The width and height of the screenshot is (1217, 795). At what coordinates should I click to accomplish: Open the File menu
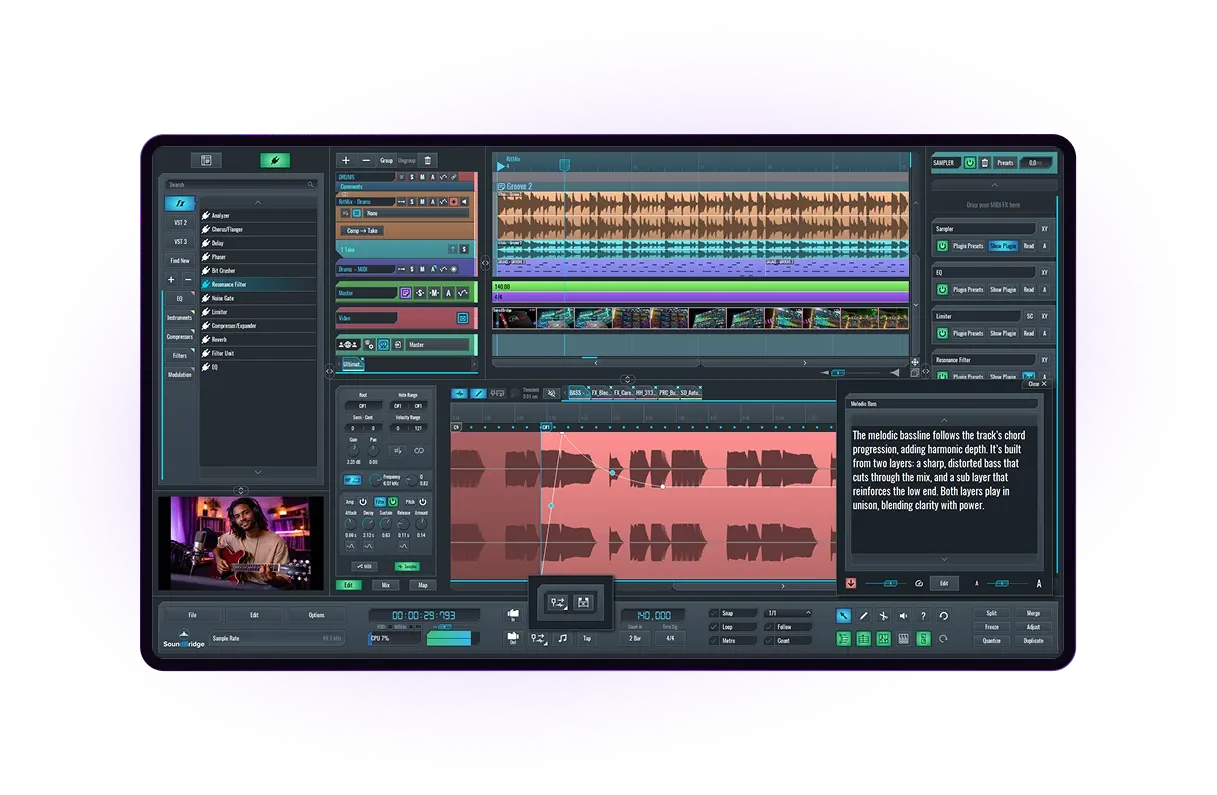[x=191, y=615]
